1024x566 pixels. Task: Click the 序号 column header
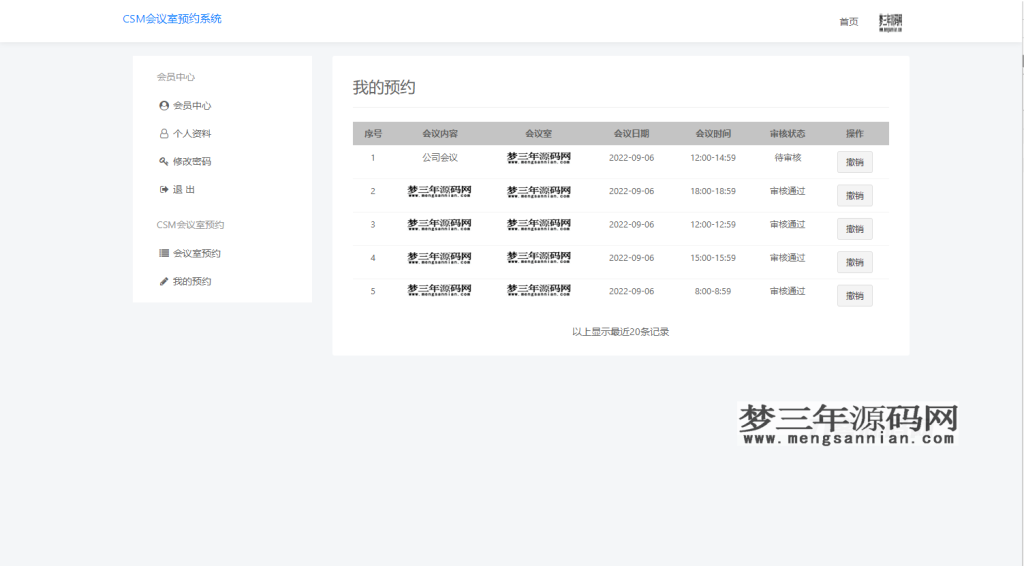click(373, 134)
